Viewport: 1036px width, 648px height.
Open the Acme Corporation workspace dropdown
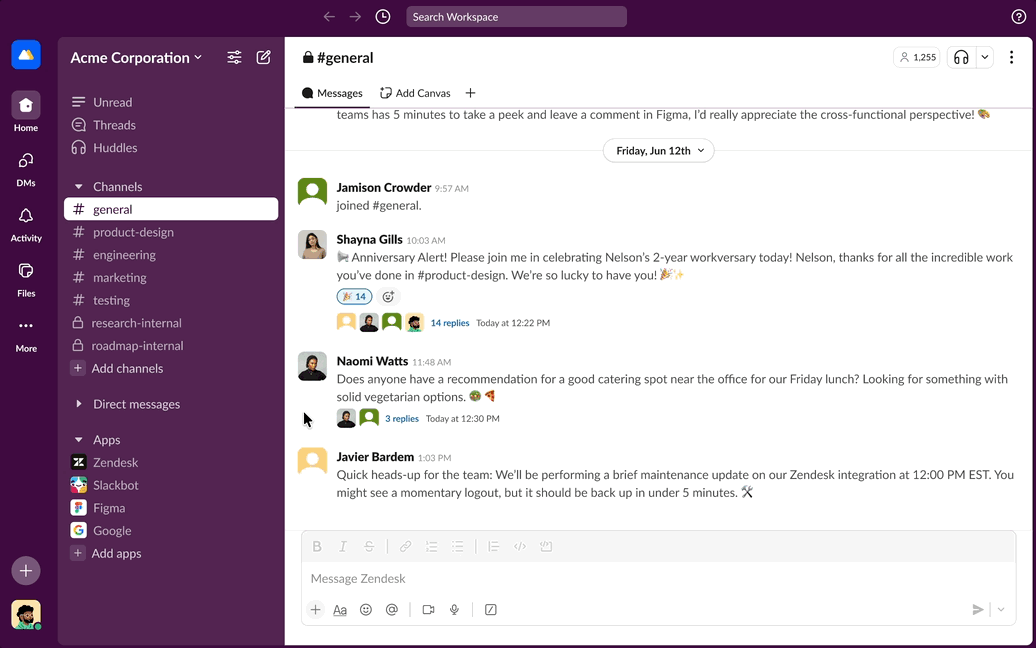[x=136, y=57]
